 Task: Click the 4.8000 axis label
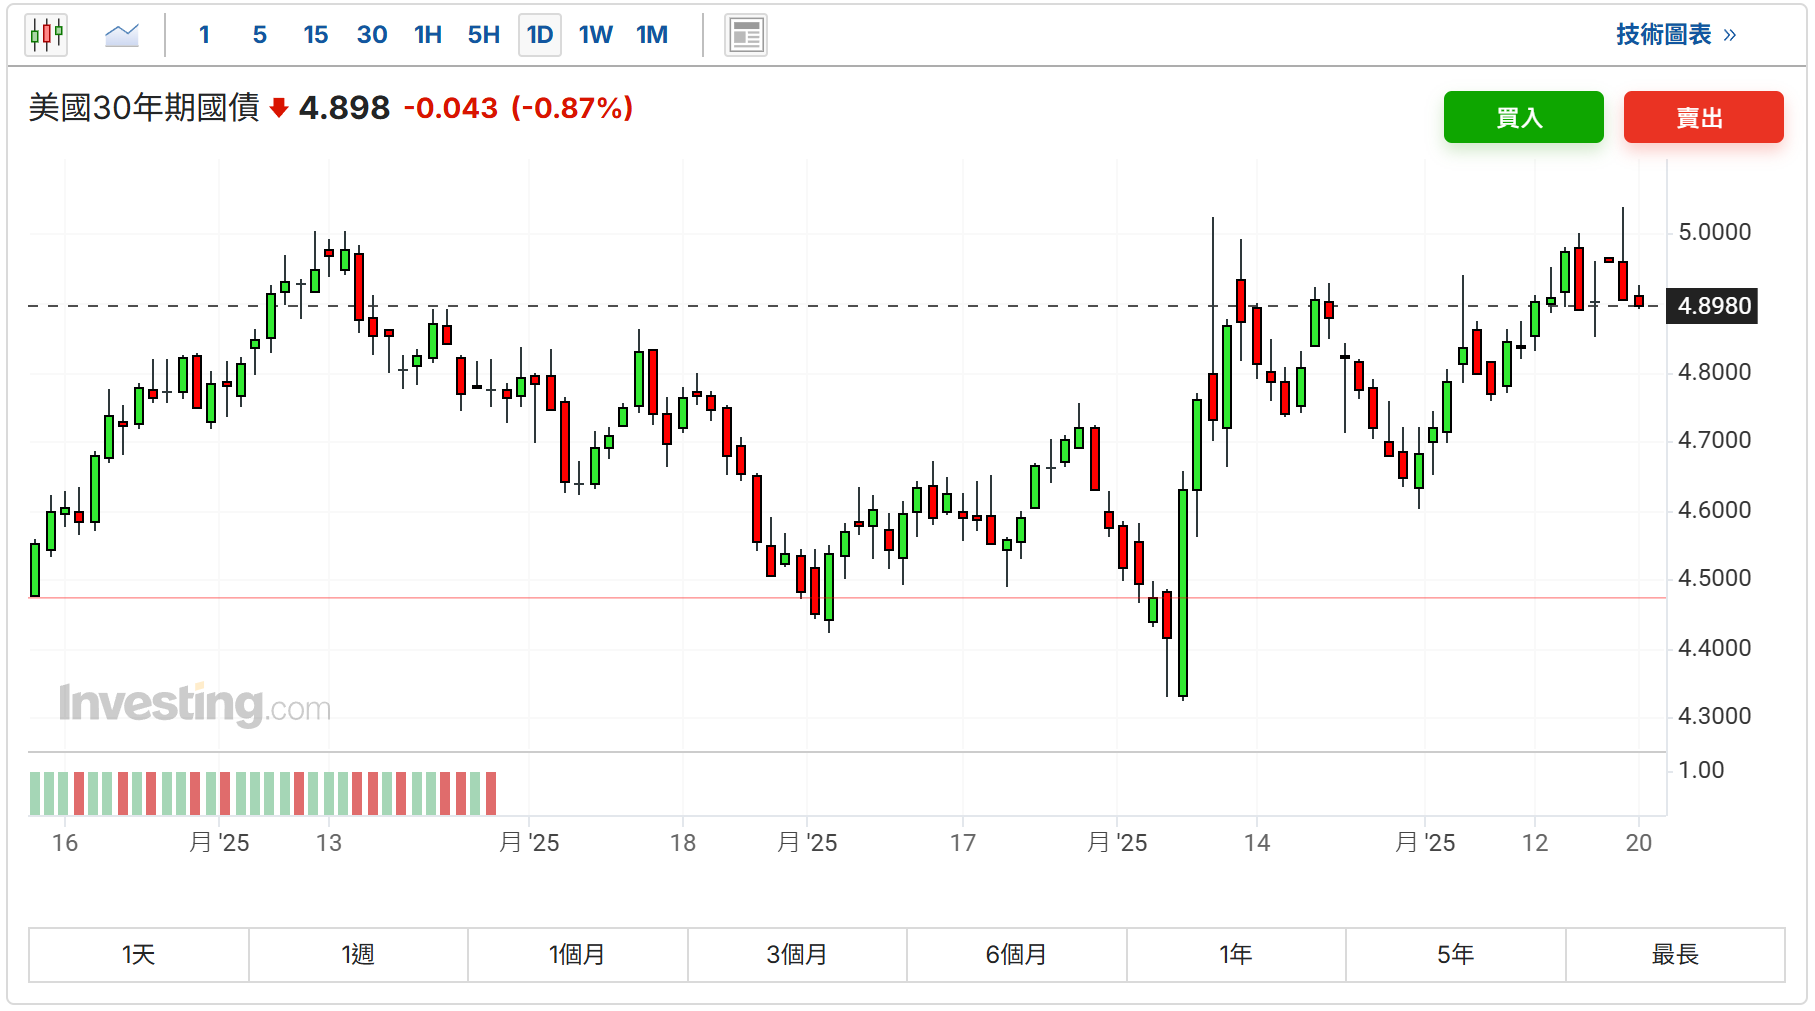click(1714, 372)
